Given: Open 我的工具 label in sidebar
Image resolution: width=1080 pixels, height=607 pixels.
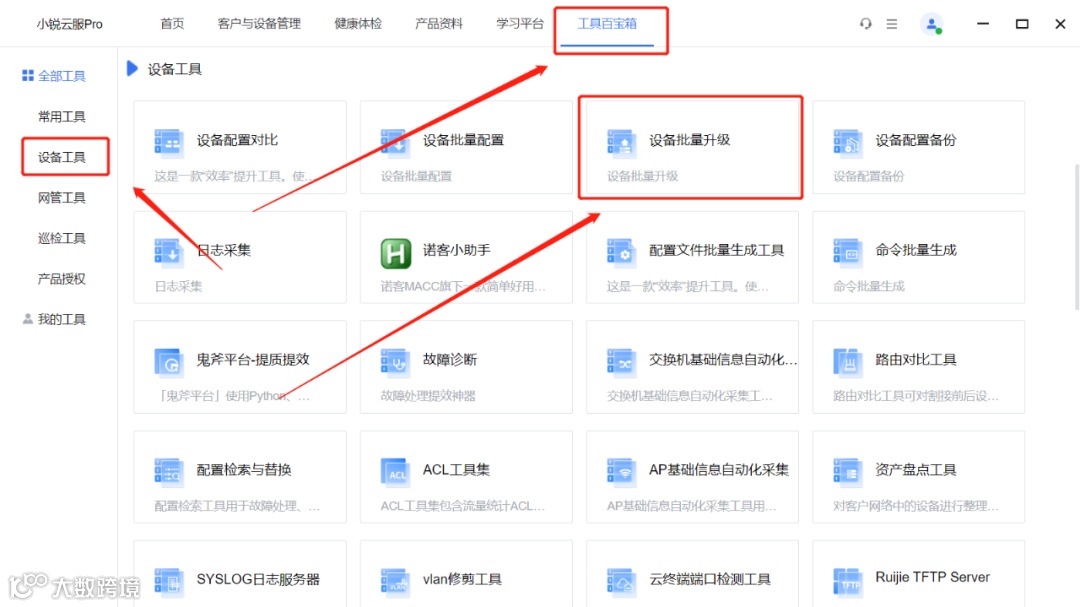Looking at the screenshot, I should [61, 319].
